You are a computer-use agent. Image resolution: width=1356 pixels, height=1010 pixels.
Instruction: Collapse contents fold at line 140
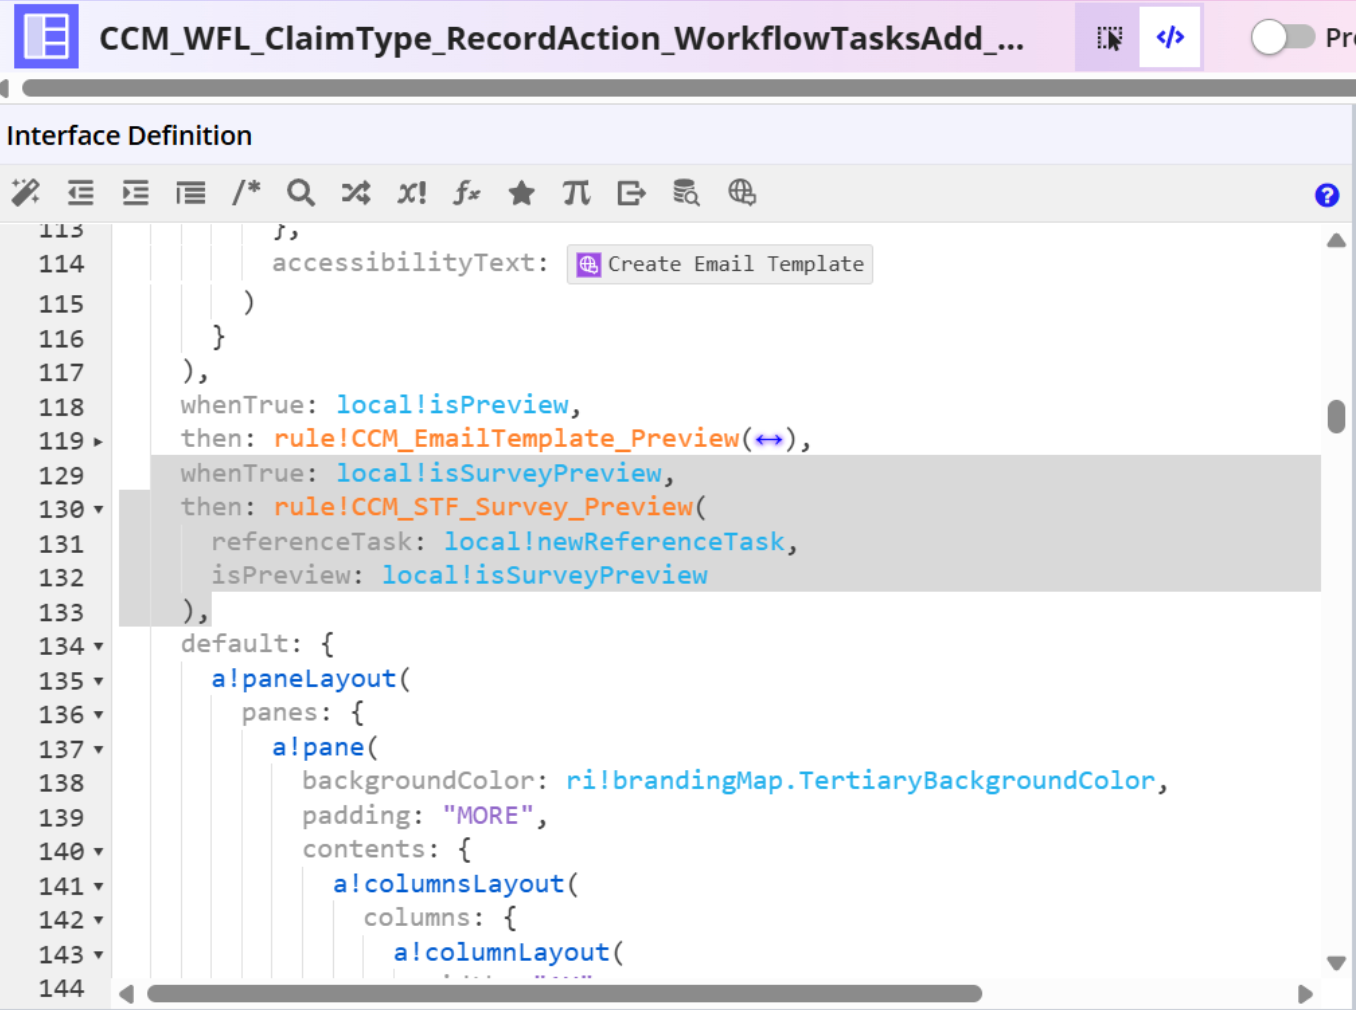[98, 853]
